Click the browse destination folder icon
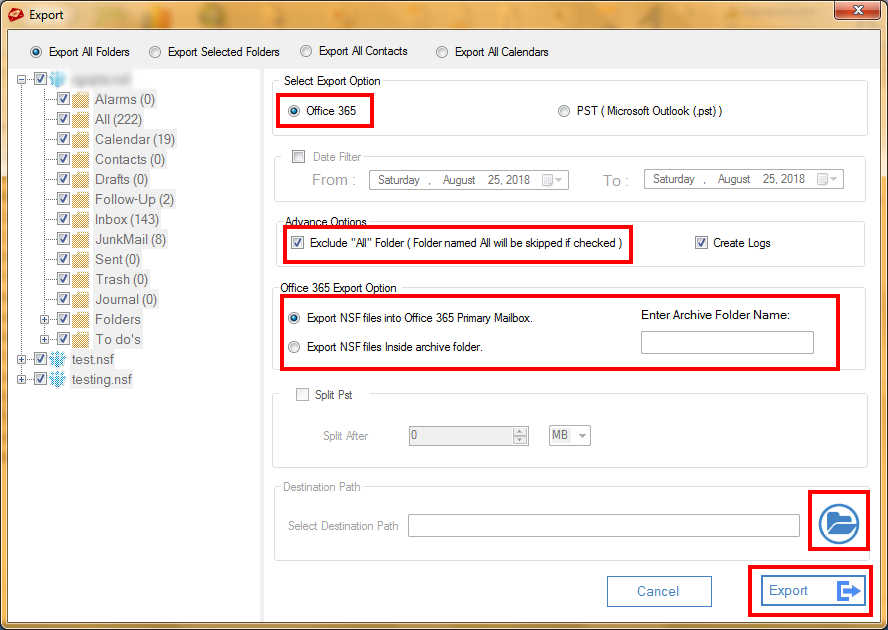This screenshot has height=630, width=888. (x=839, y=523)
